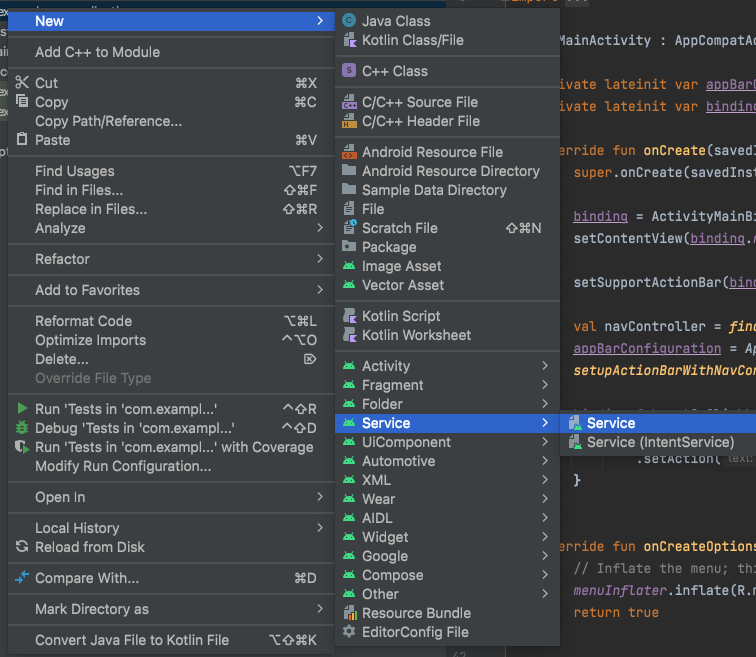Click the Resource Bundle icon

click(x=350, y=613)
